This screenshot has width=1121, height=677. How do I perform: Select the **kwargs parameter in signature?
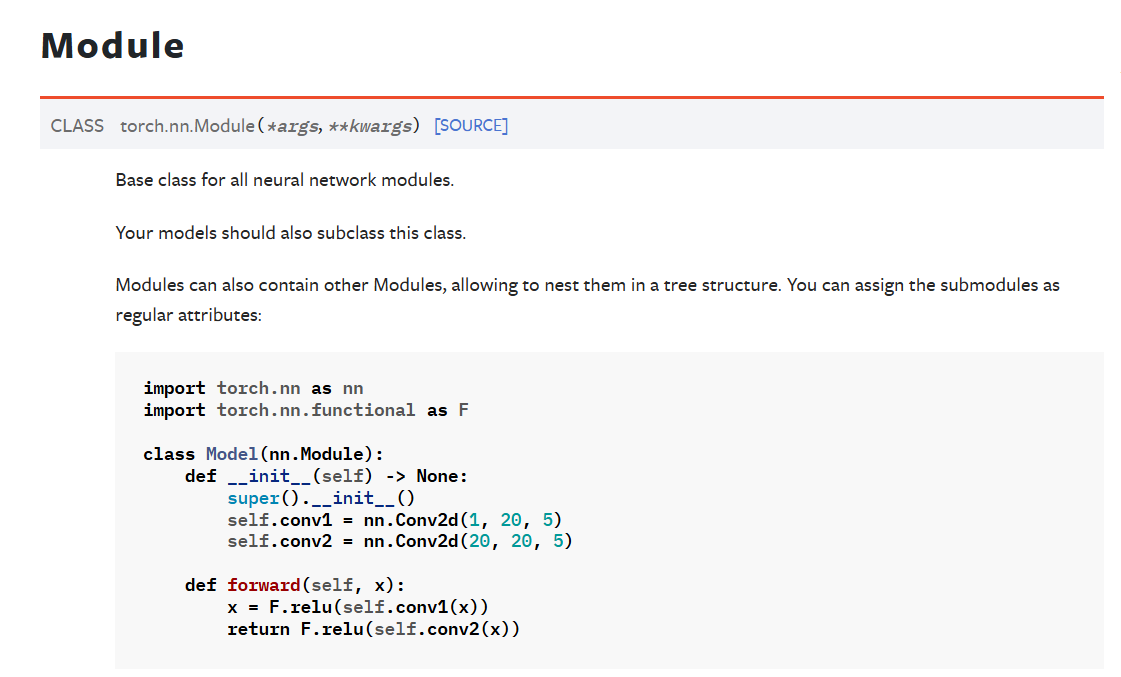tap(372, 126)
